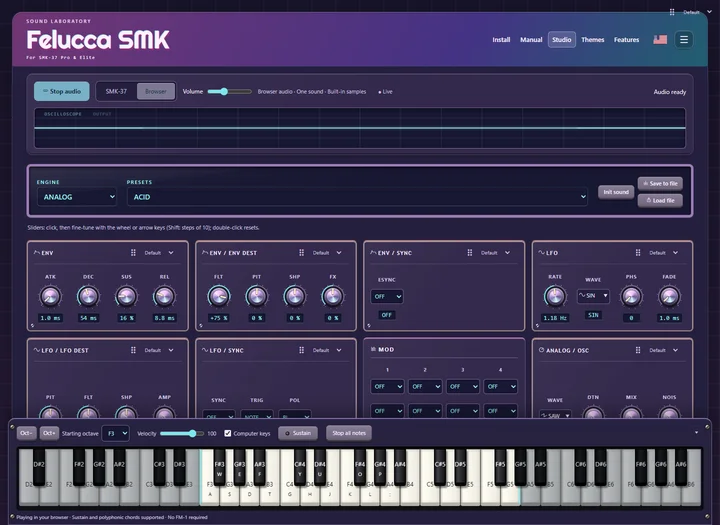Click the grip icon at the top-right of the page
This screenshot has width=720, height=525.
coord(672,12)
